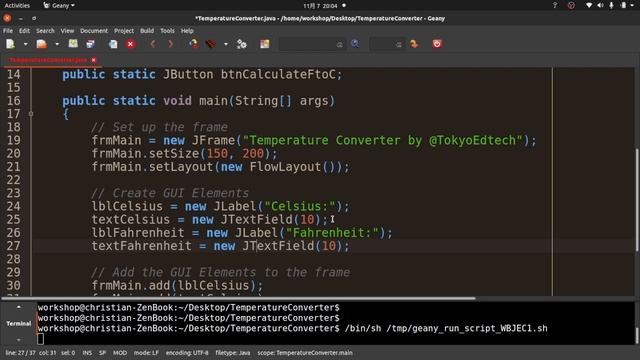Image resolution: width=640 pixels, height=360 pixels.
Task: Save the current file via toolbar
Action: [x=73, y=44]
